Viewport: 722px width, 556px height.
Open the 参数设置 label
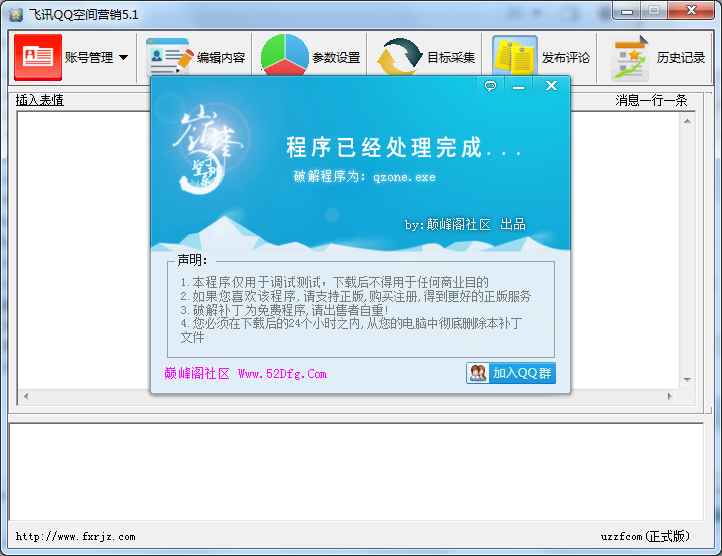[x=336, y=58]
